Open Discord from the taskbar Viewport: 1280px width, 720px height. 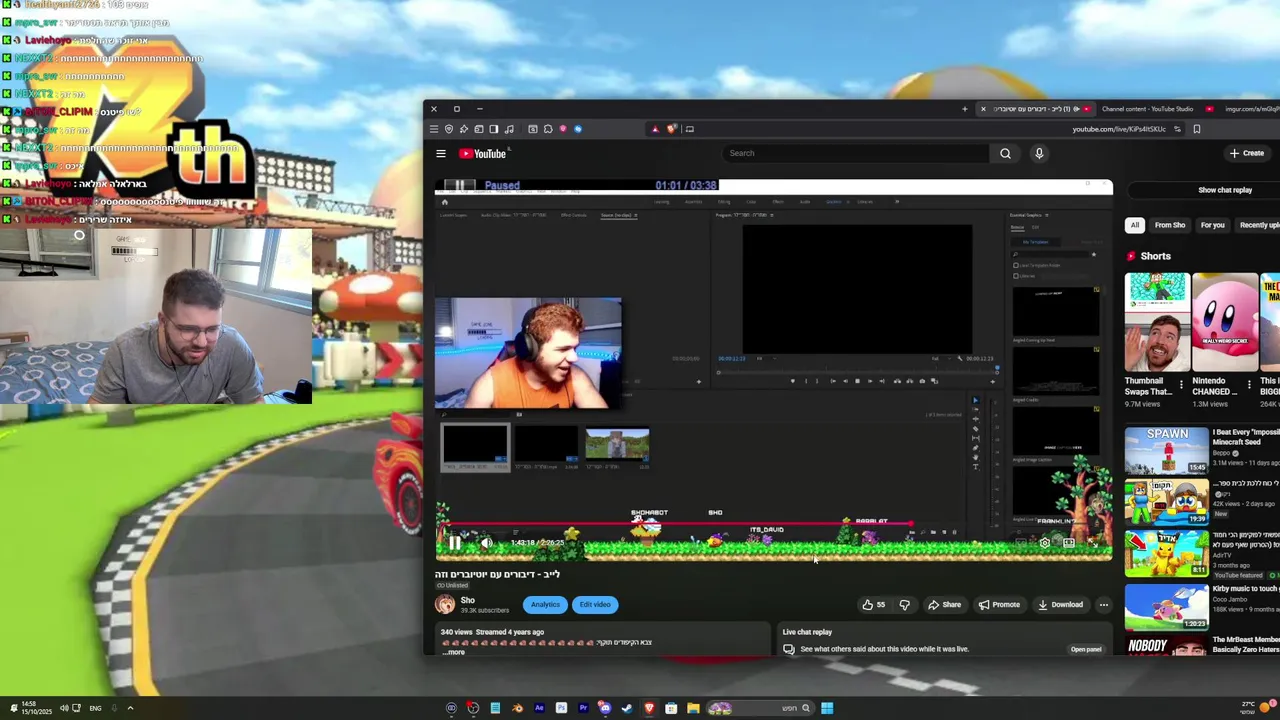605,708
